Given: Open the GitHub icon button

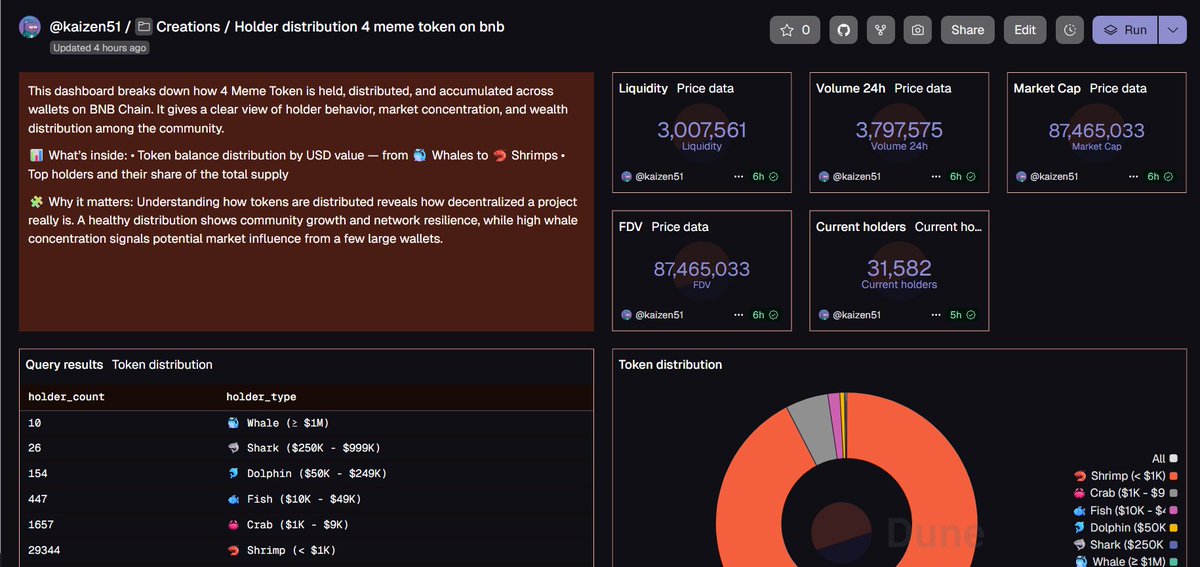Looking at the screenshot, I should [x=843, y=30].
